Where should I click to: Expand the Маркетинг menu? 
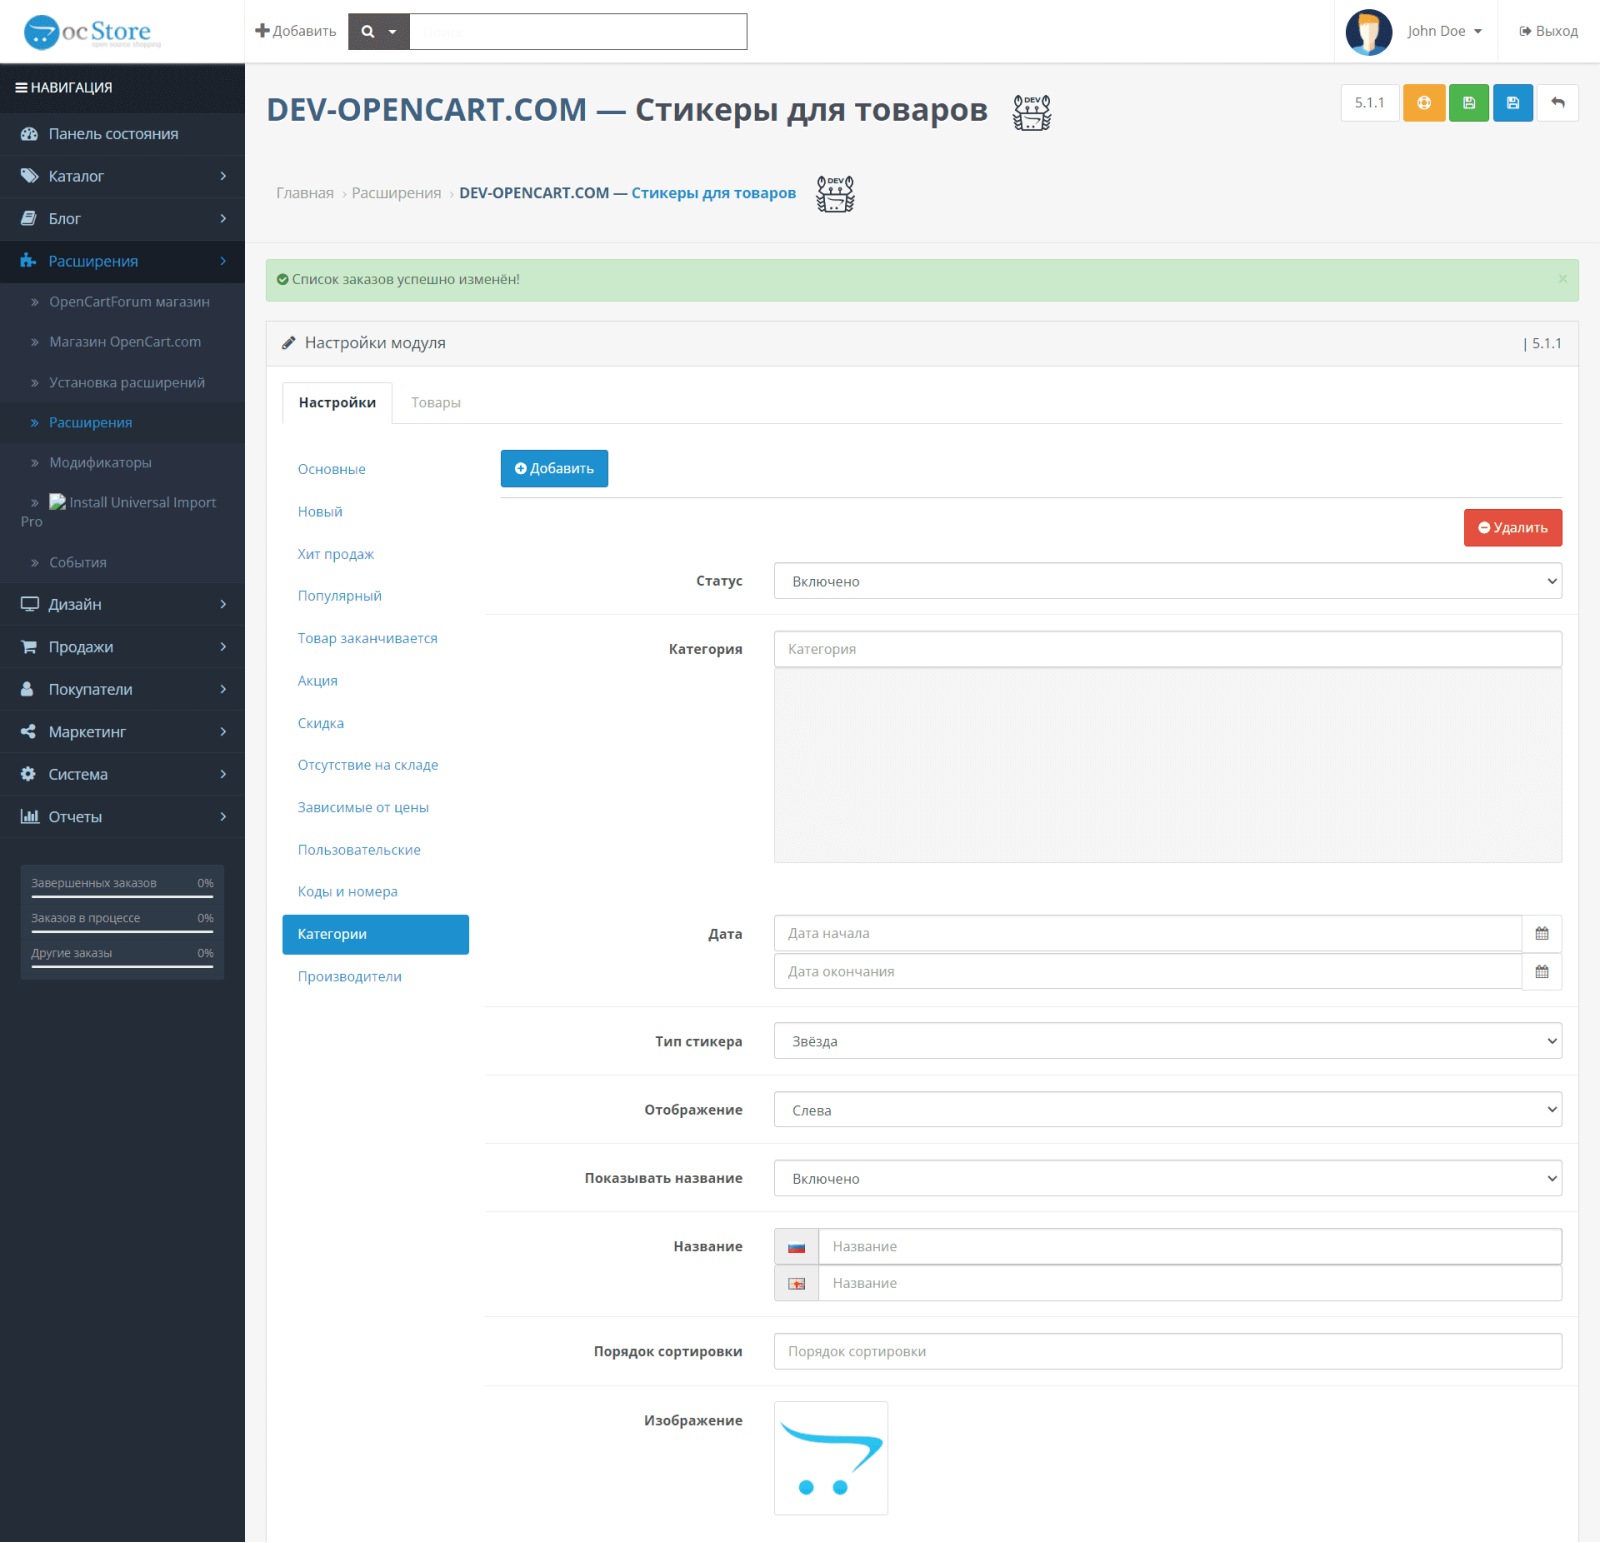(x=122, y=732)
